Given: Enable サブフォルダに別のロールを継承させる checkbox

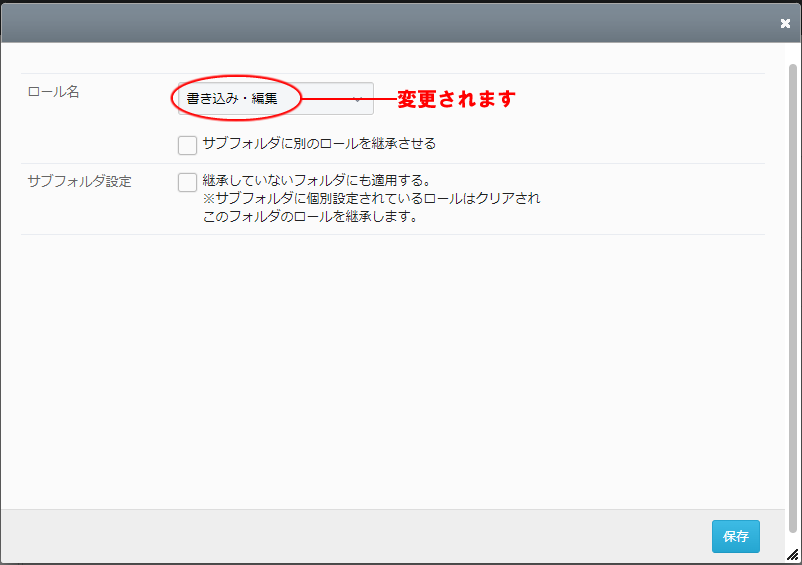Looking at the screenshot, I should tap(187, 145).
